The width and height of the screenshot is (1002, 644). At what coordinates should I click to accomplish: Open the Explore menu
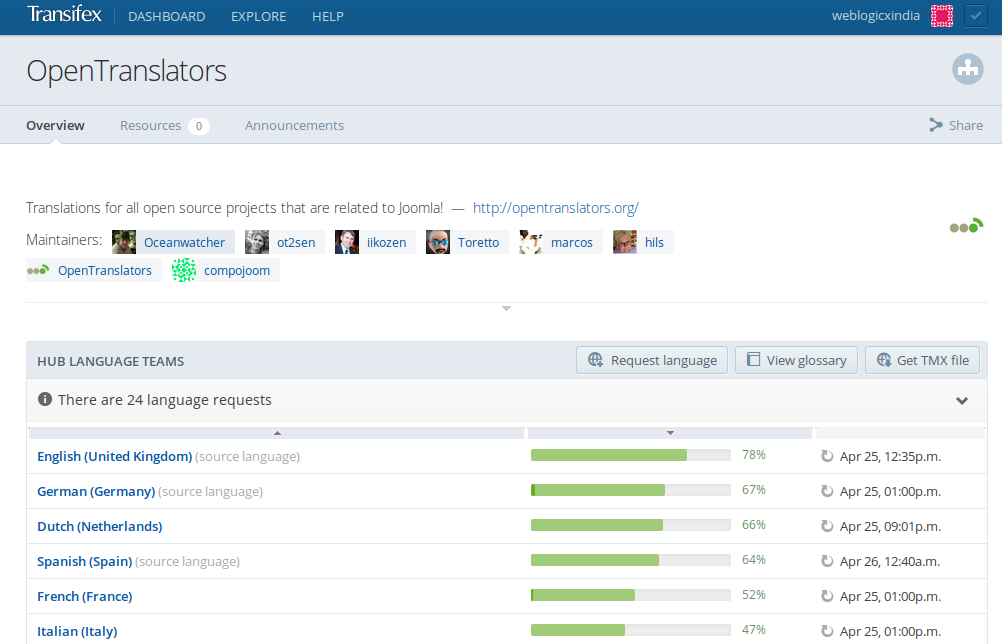258,17
